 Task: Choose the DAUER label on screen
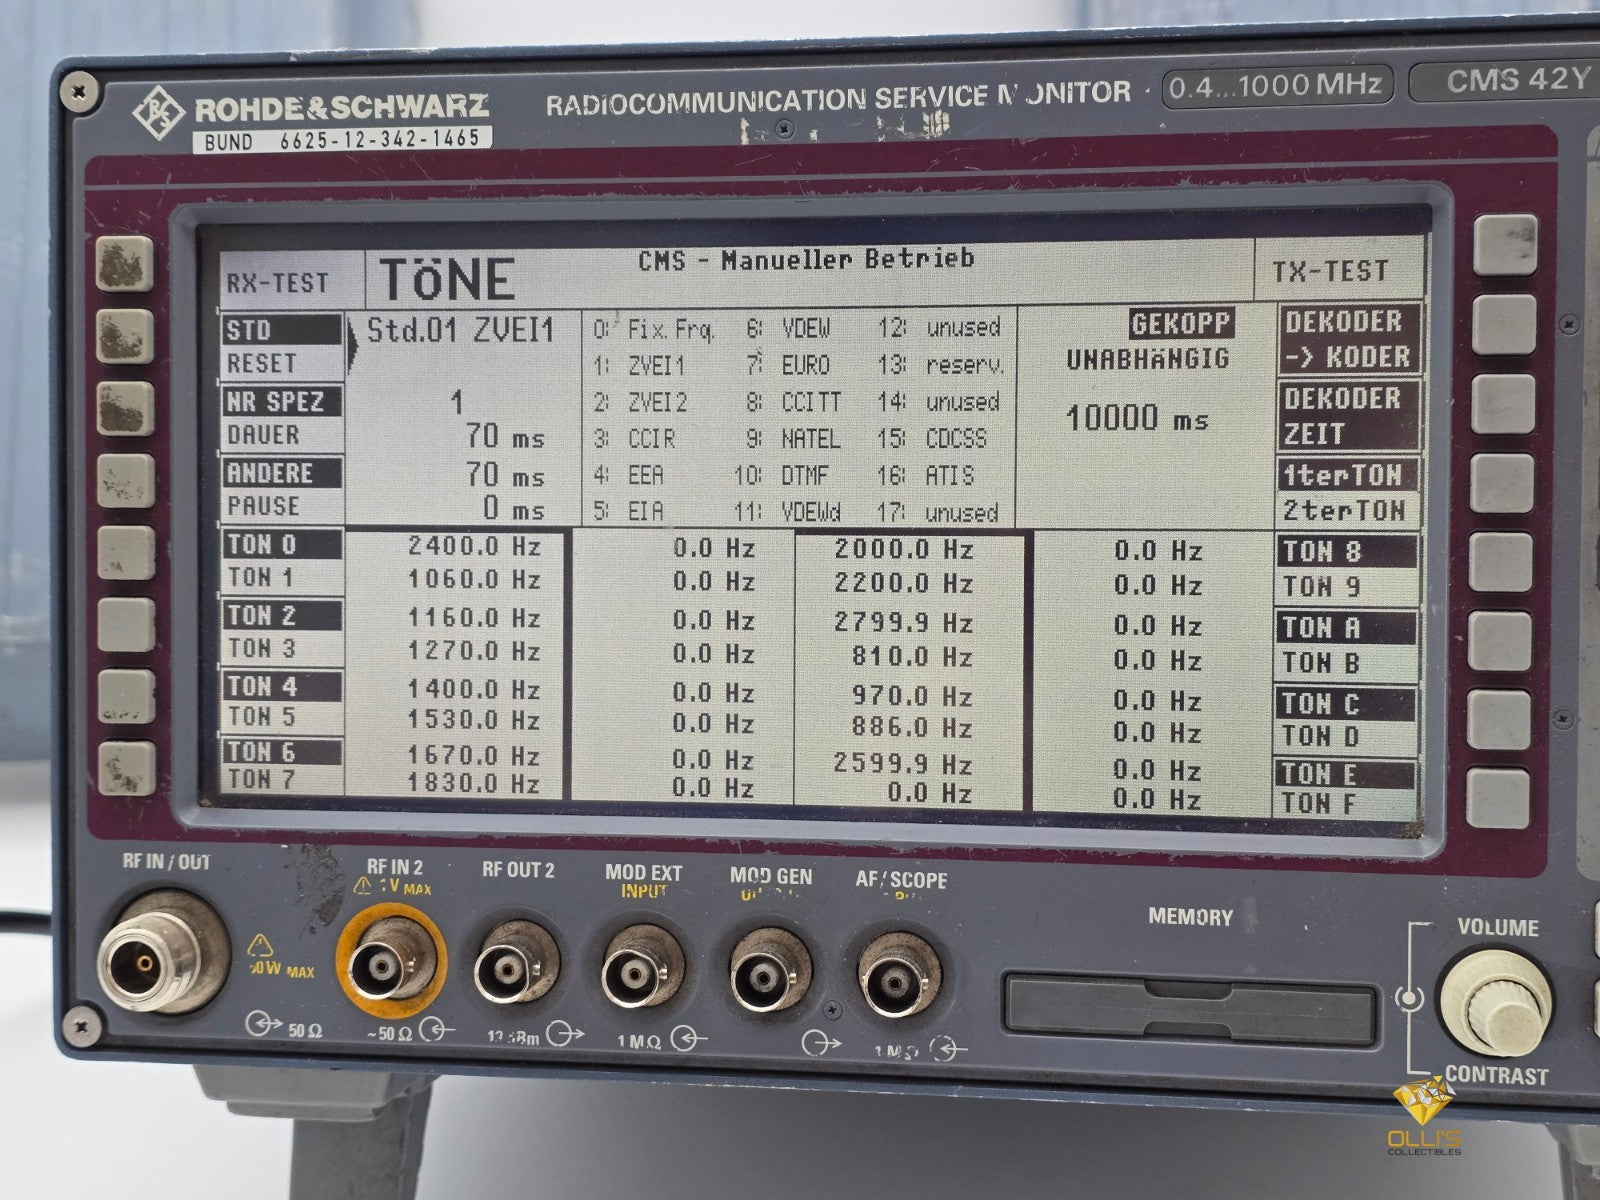pyautogui.click(x=264, y=435)
